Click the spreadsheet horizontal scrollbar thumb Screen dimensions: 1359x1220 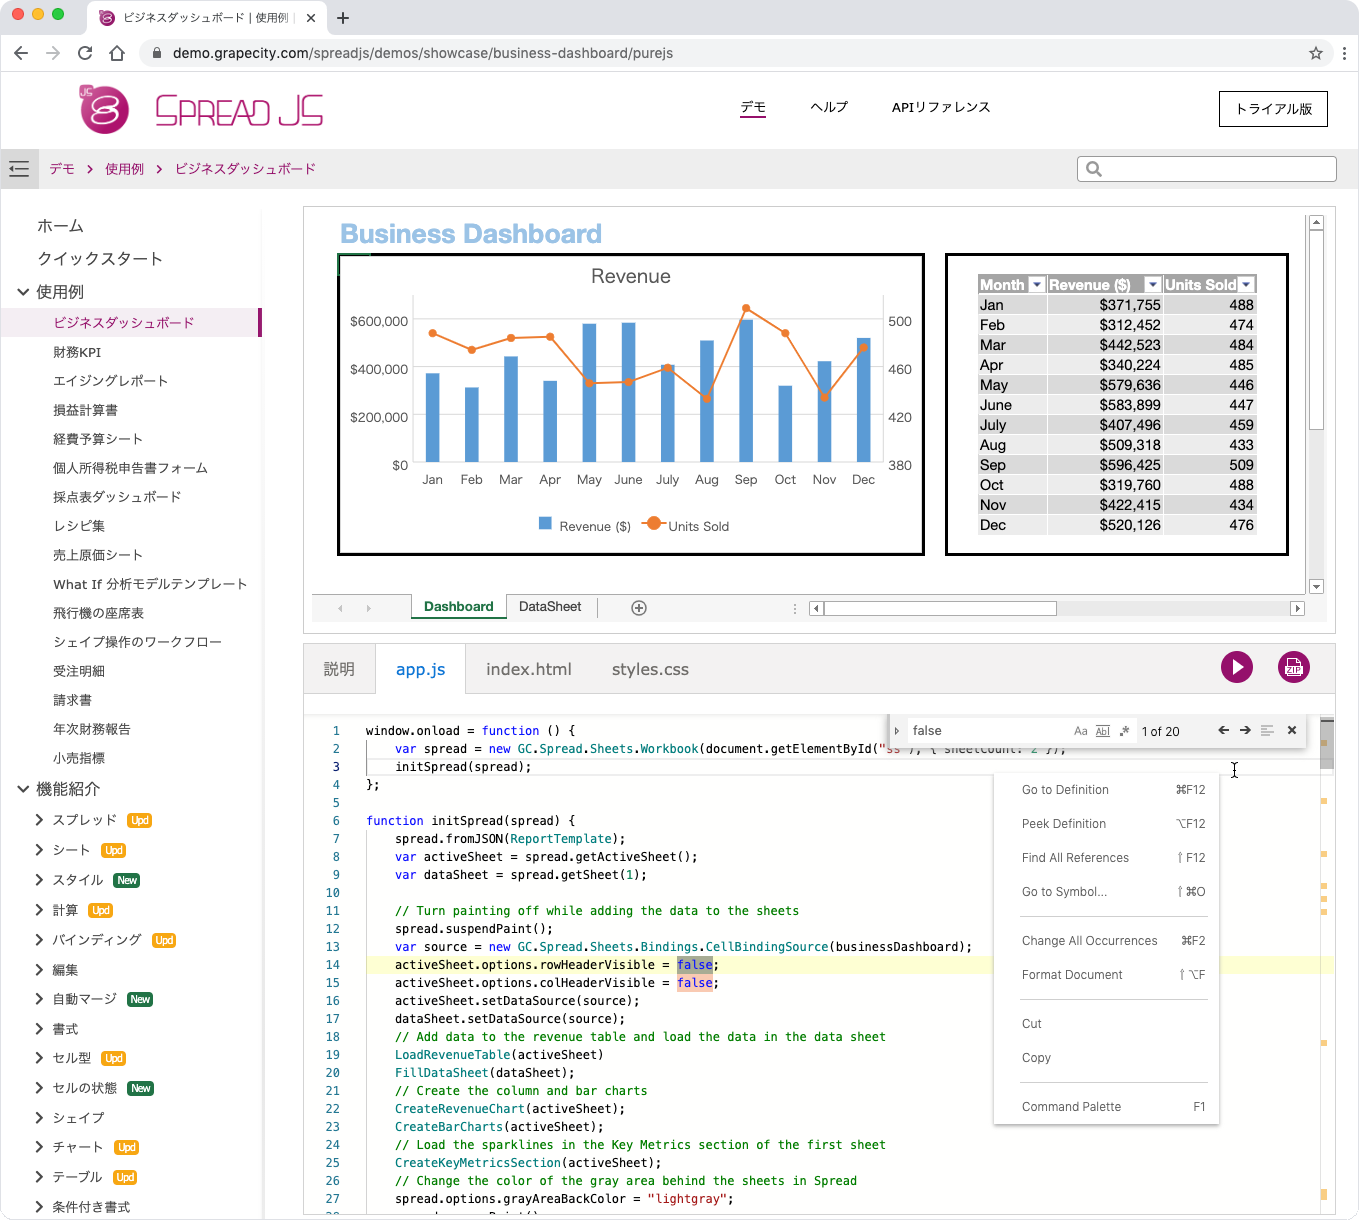[940, 608]
